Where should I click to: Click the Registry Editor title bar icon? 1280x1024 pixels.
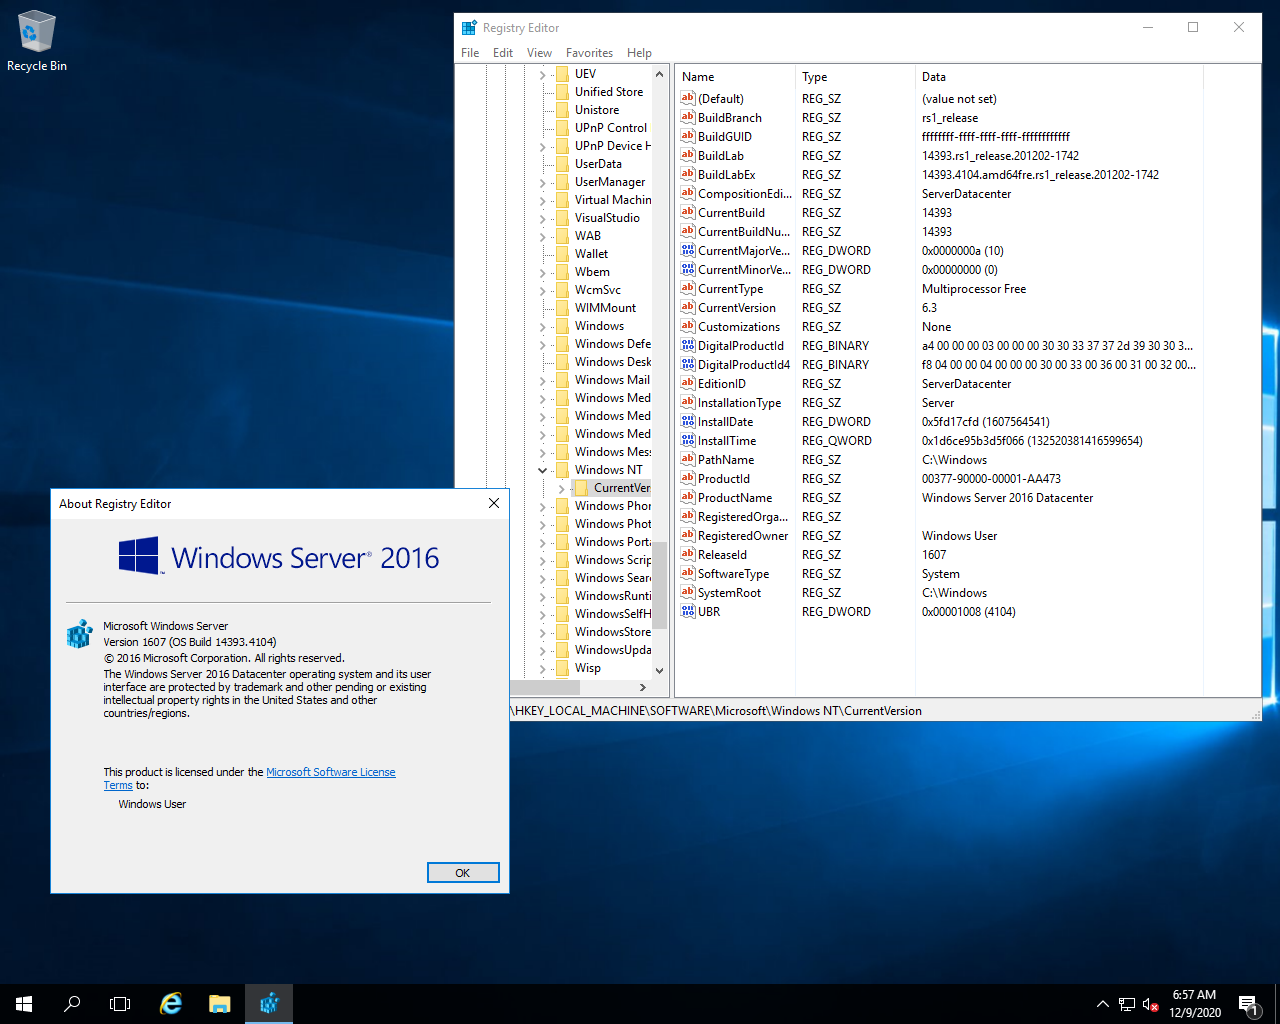469,28
